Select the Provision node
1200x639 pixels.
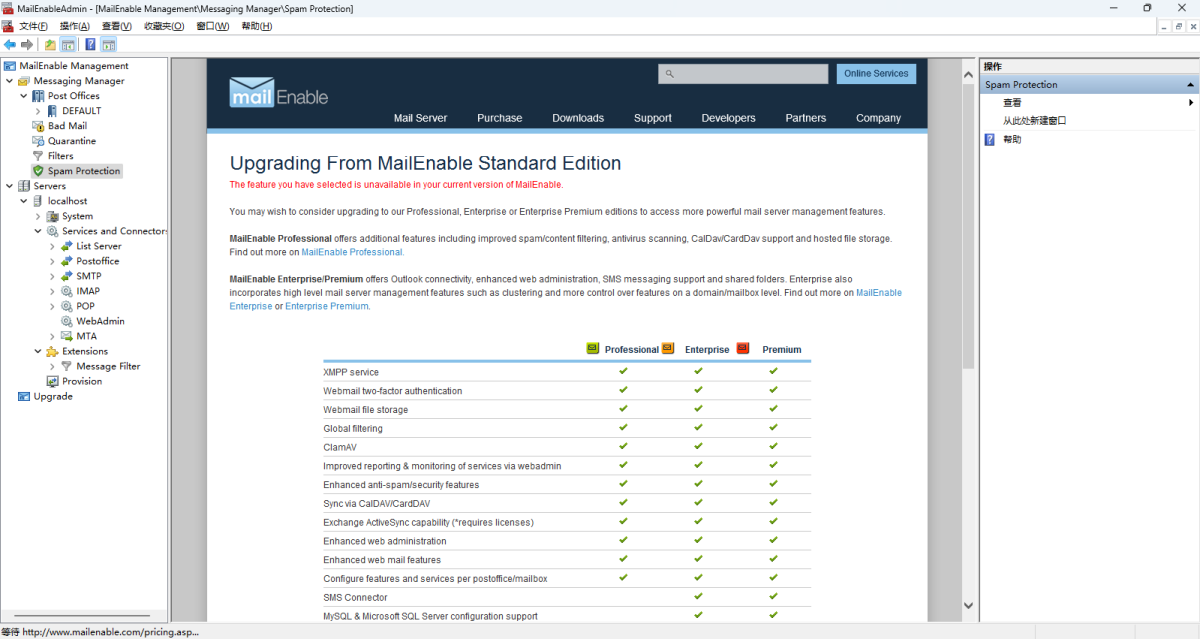point(81,381)
